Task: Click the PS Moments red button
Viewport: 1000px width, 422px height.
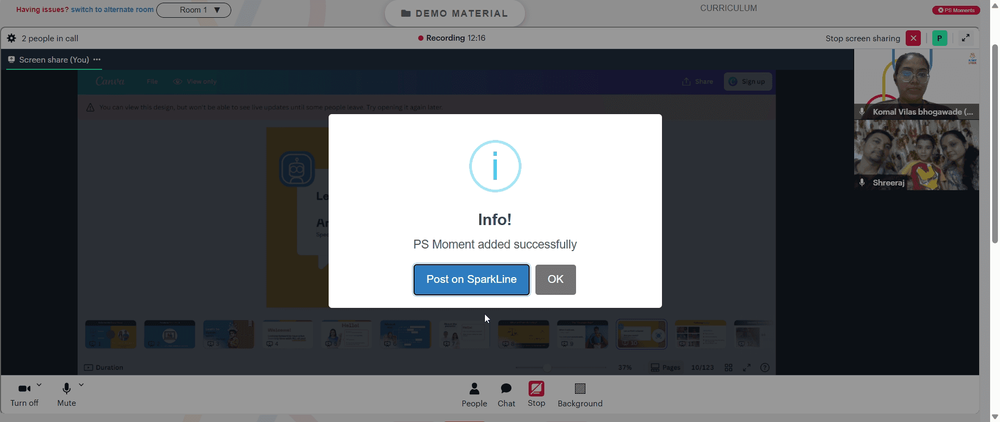Action: point(956,10)
